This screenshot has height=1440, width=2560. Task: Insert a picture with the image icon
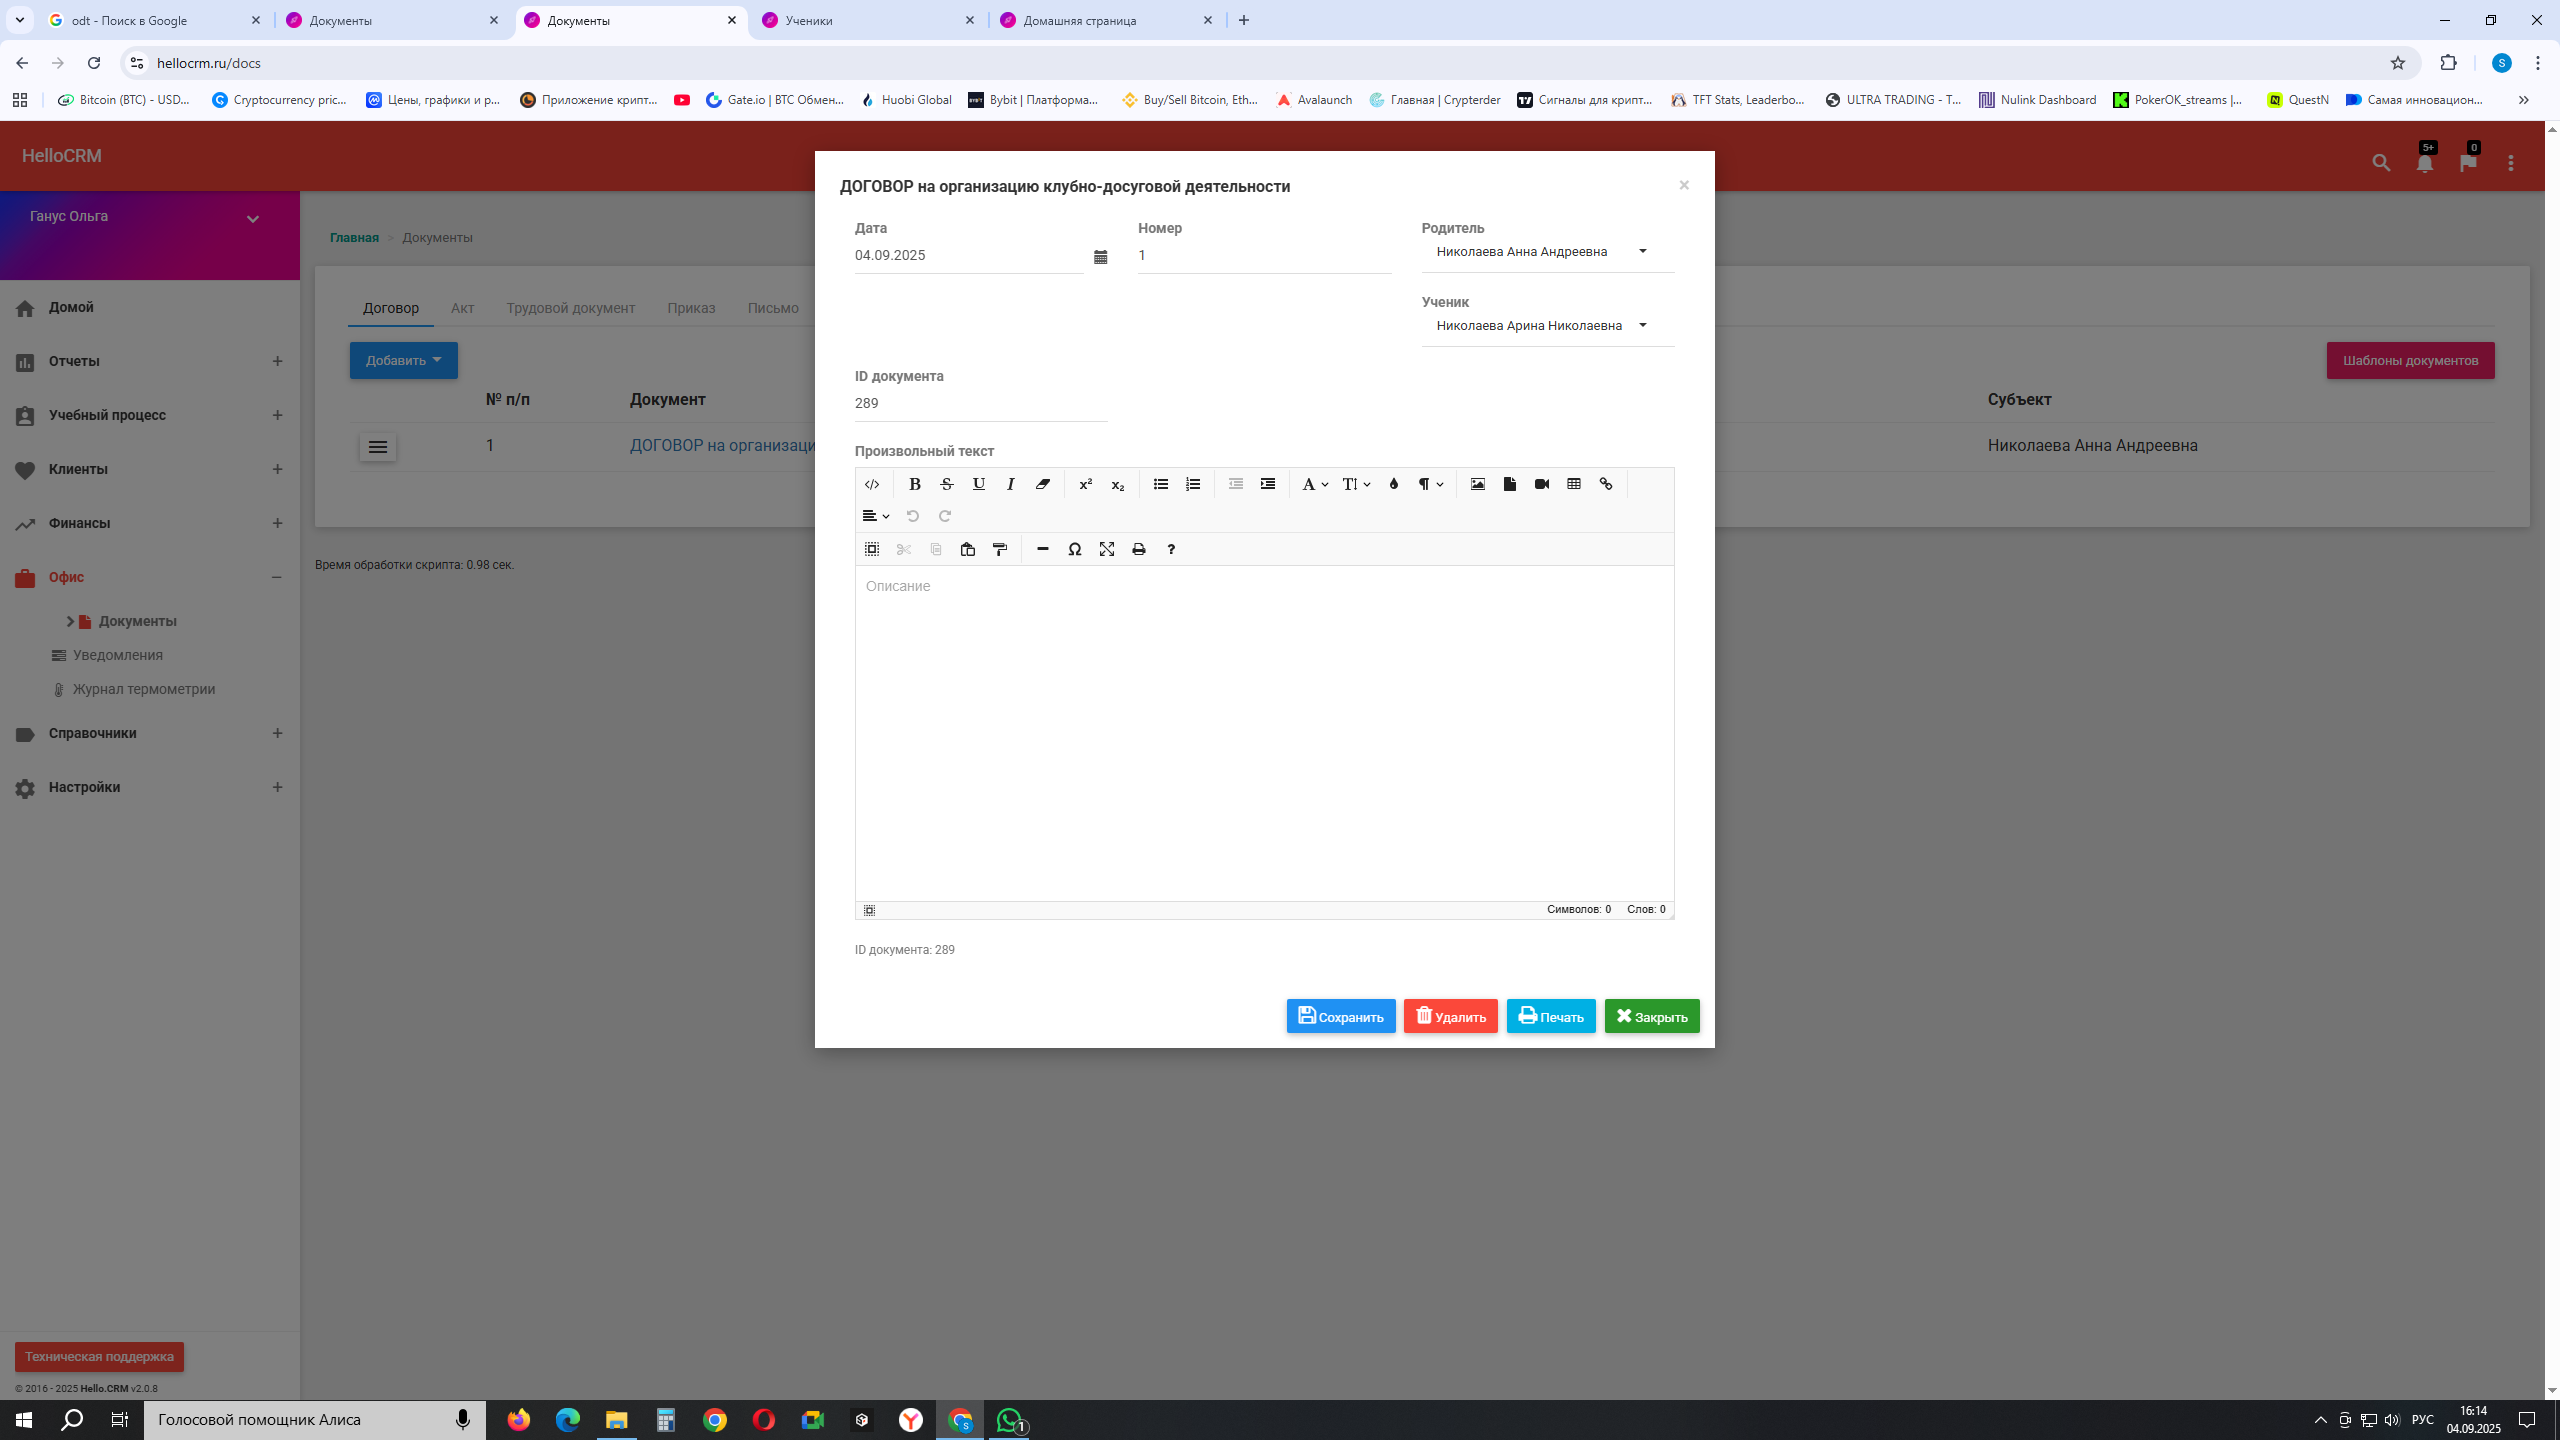point(1478,484)
